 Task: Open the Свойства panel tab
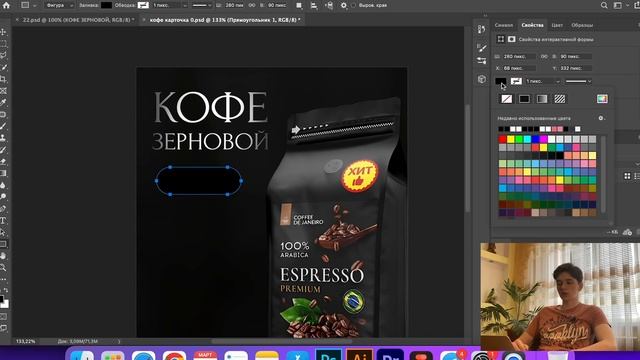[x=532, y=25]
